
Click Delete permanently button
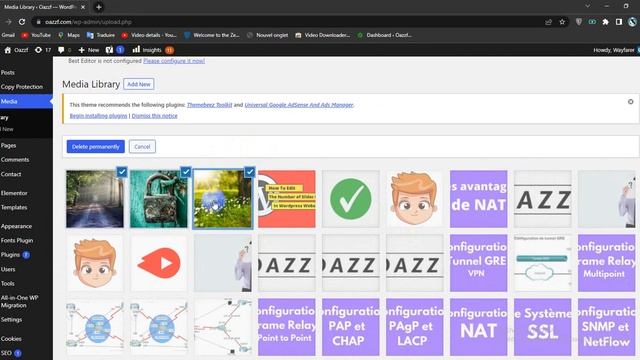pyautogui.click(x=96, y=147)
